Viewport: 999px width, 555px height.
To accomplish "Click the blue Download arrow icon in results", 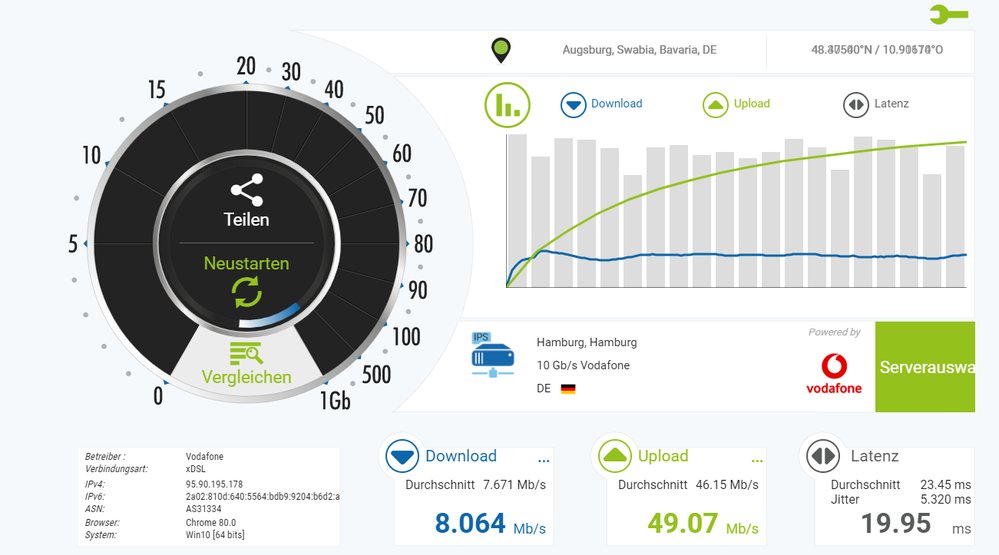I will click(402, 456).
